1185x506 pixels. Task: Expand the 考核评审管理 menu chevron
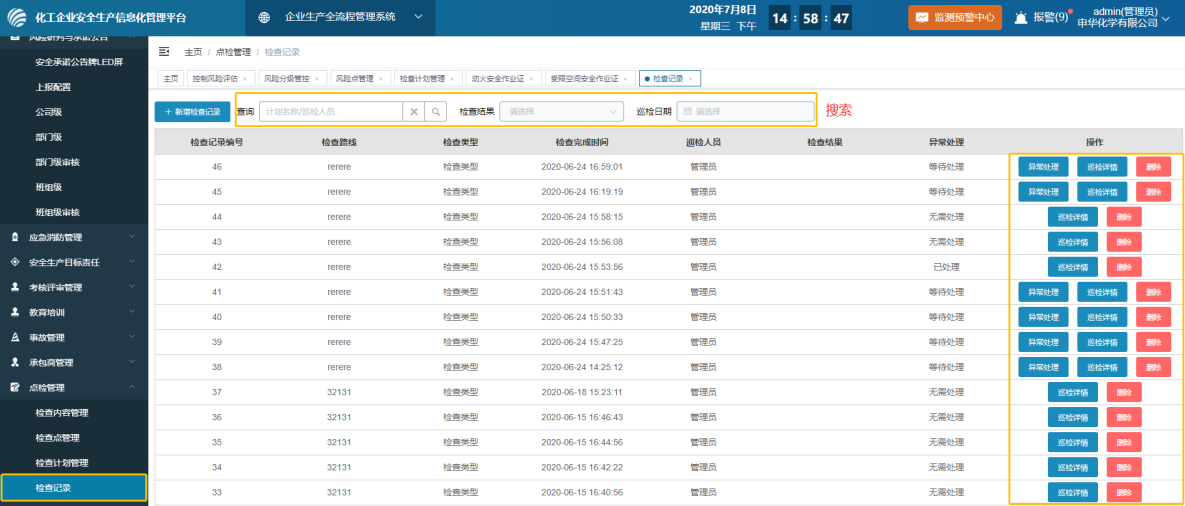pyautogui.click(x=131, y=287)
